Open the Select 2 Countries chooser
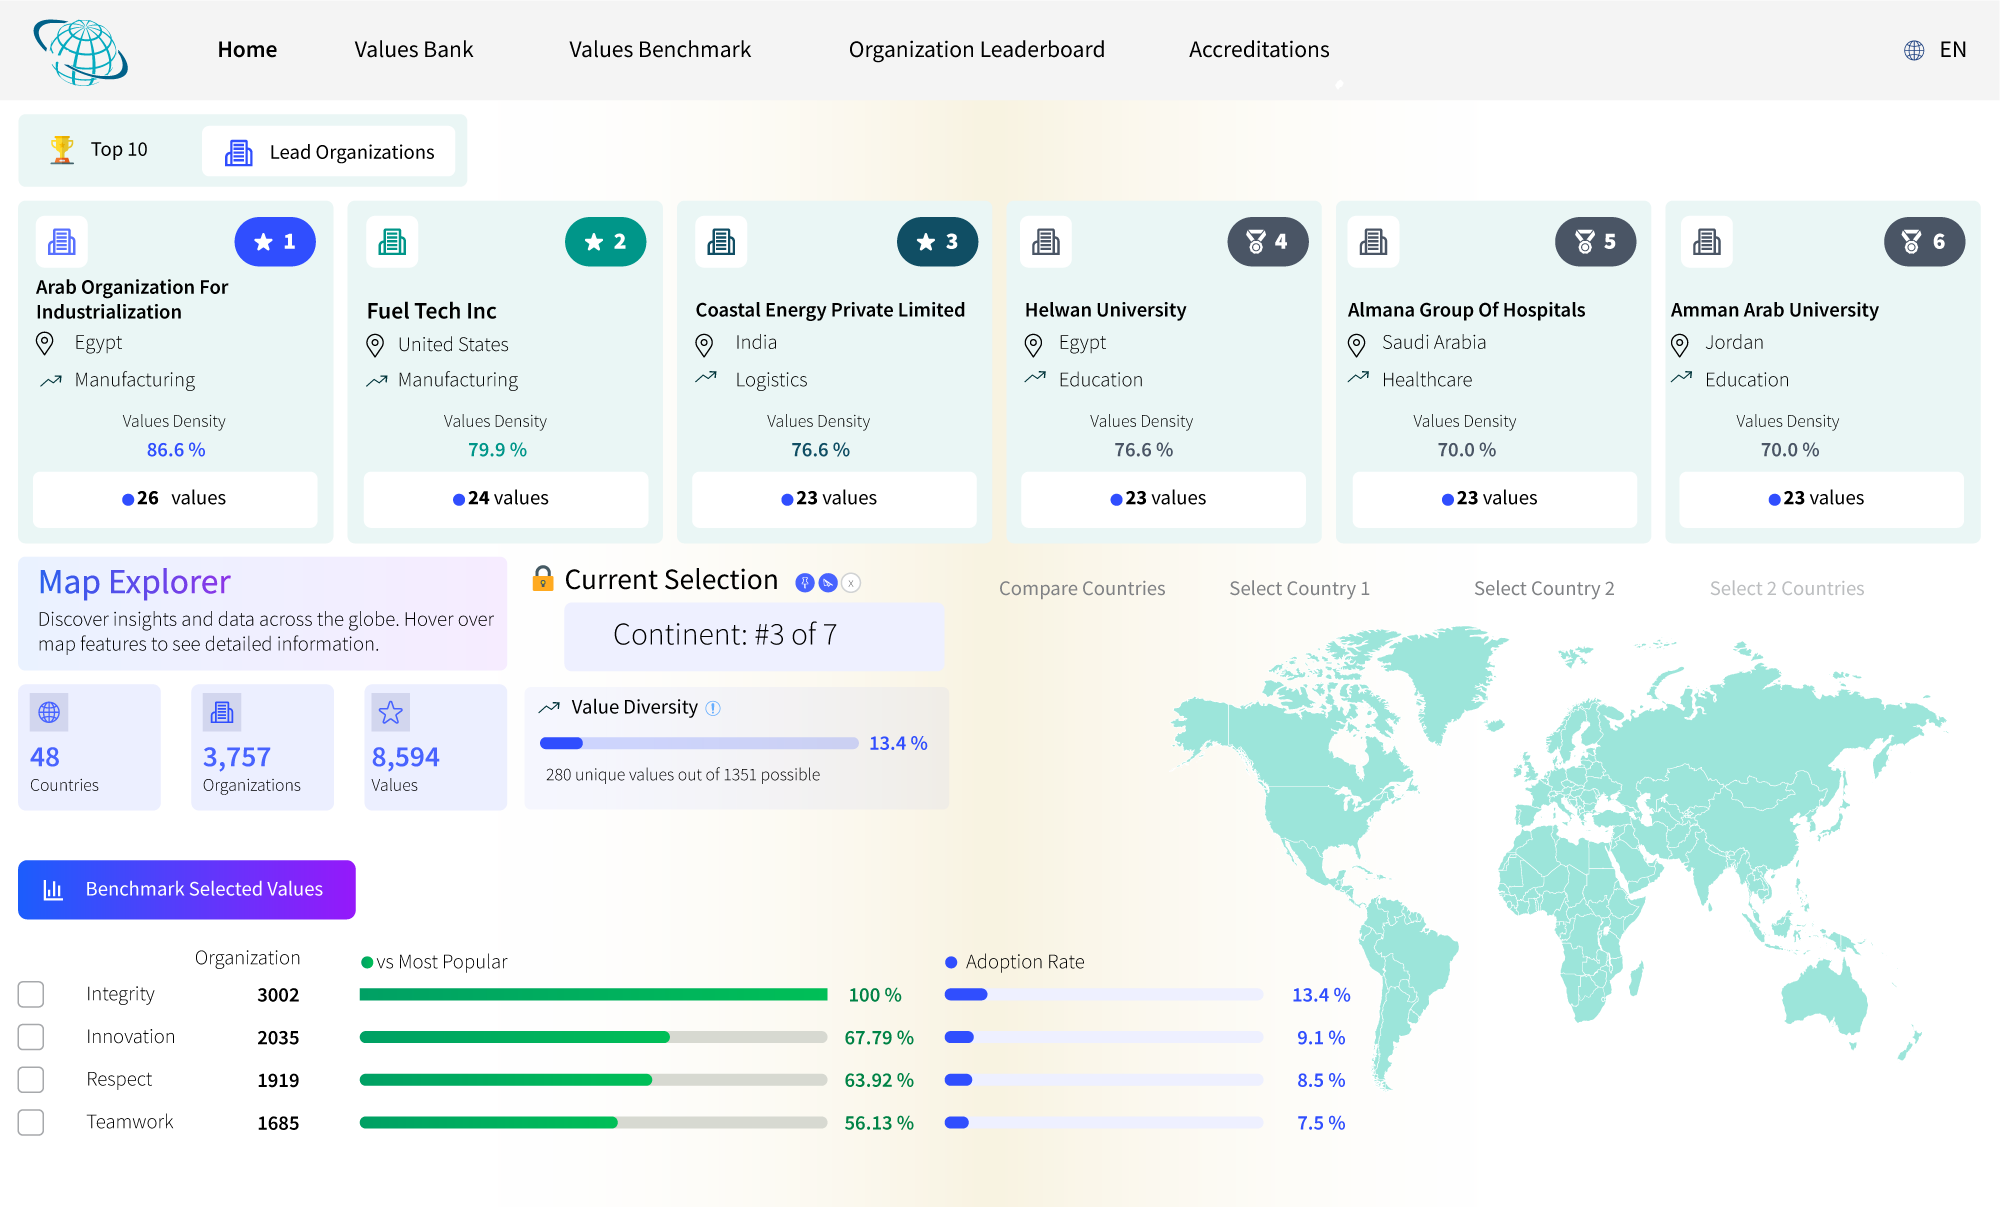 click(x=1786, y=588)
